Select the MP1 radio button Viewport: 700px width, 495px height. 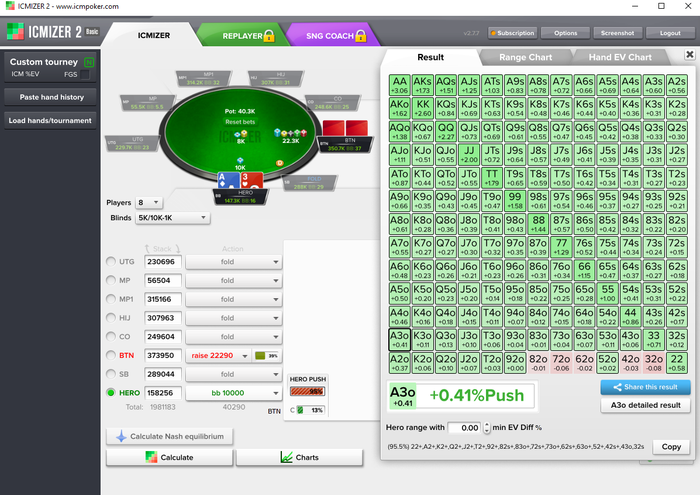[111, 299]
